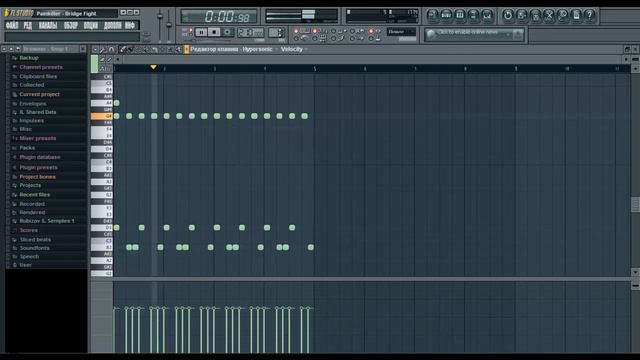Open the Step Sequencer window icon
This screenshot has width=640, height=360.
[446, 16]
